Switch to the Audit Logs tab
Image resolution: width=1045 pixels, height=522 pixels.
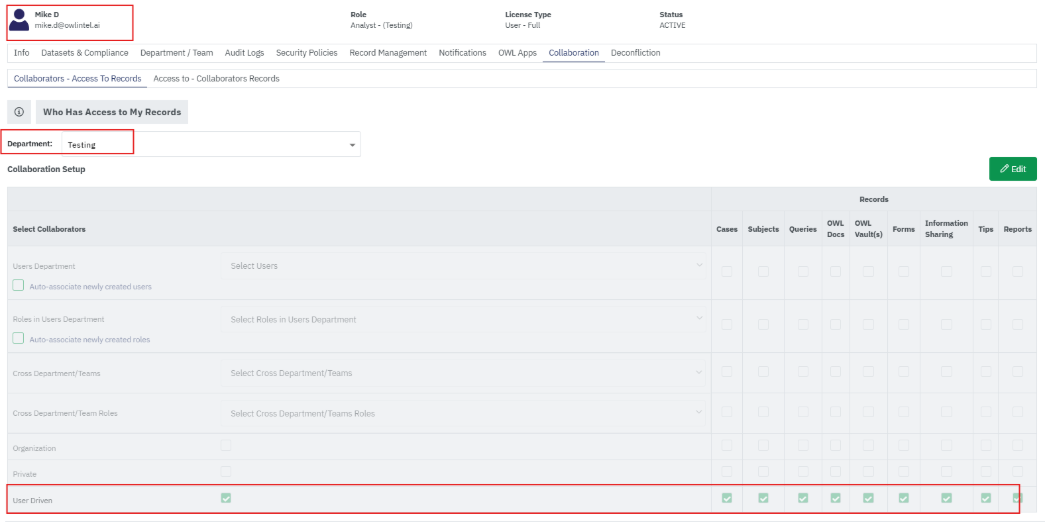[x=244, y=53]
